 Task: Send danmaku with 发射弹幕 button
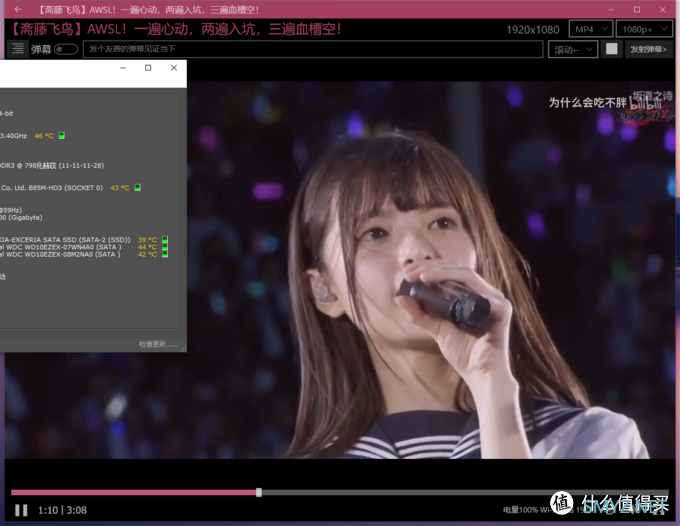coord(648,49)
